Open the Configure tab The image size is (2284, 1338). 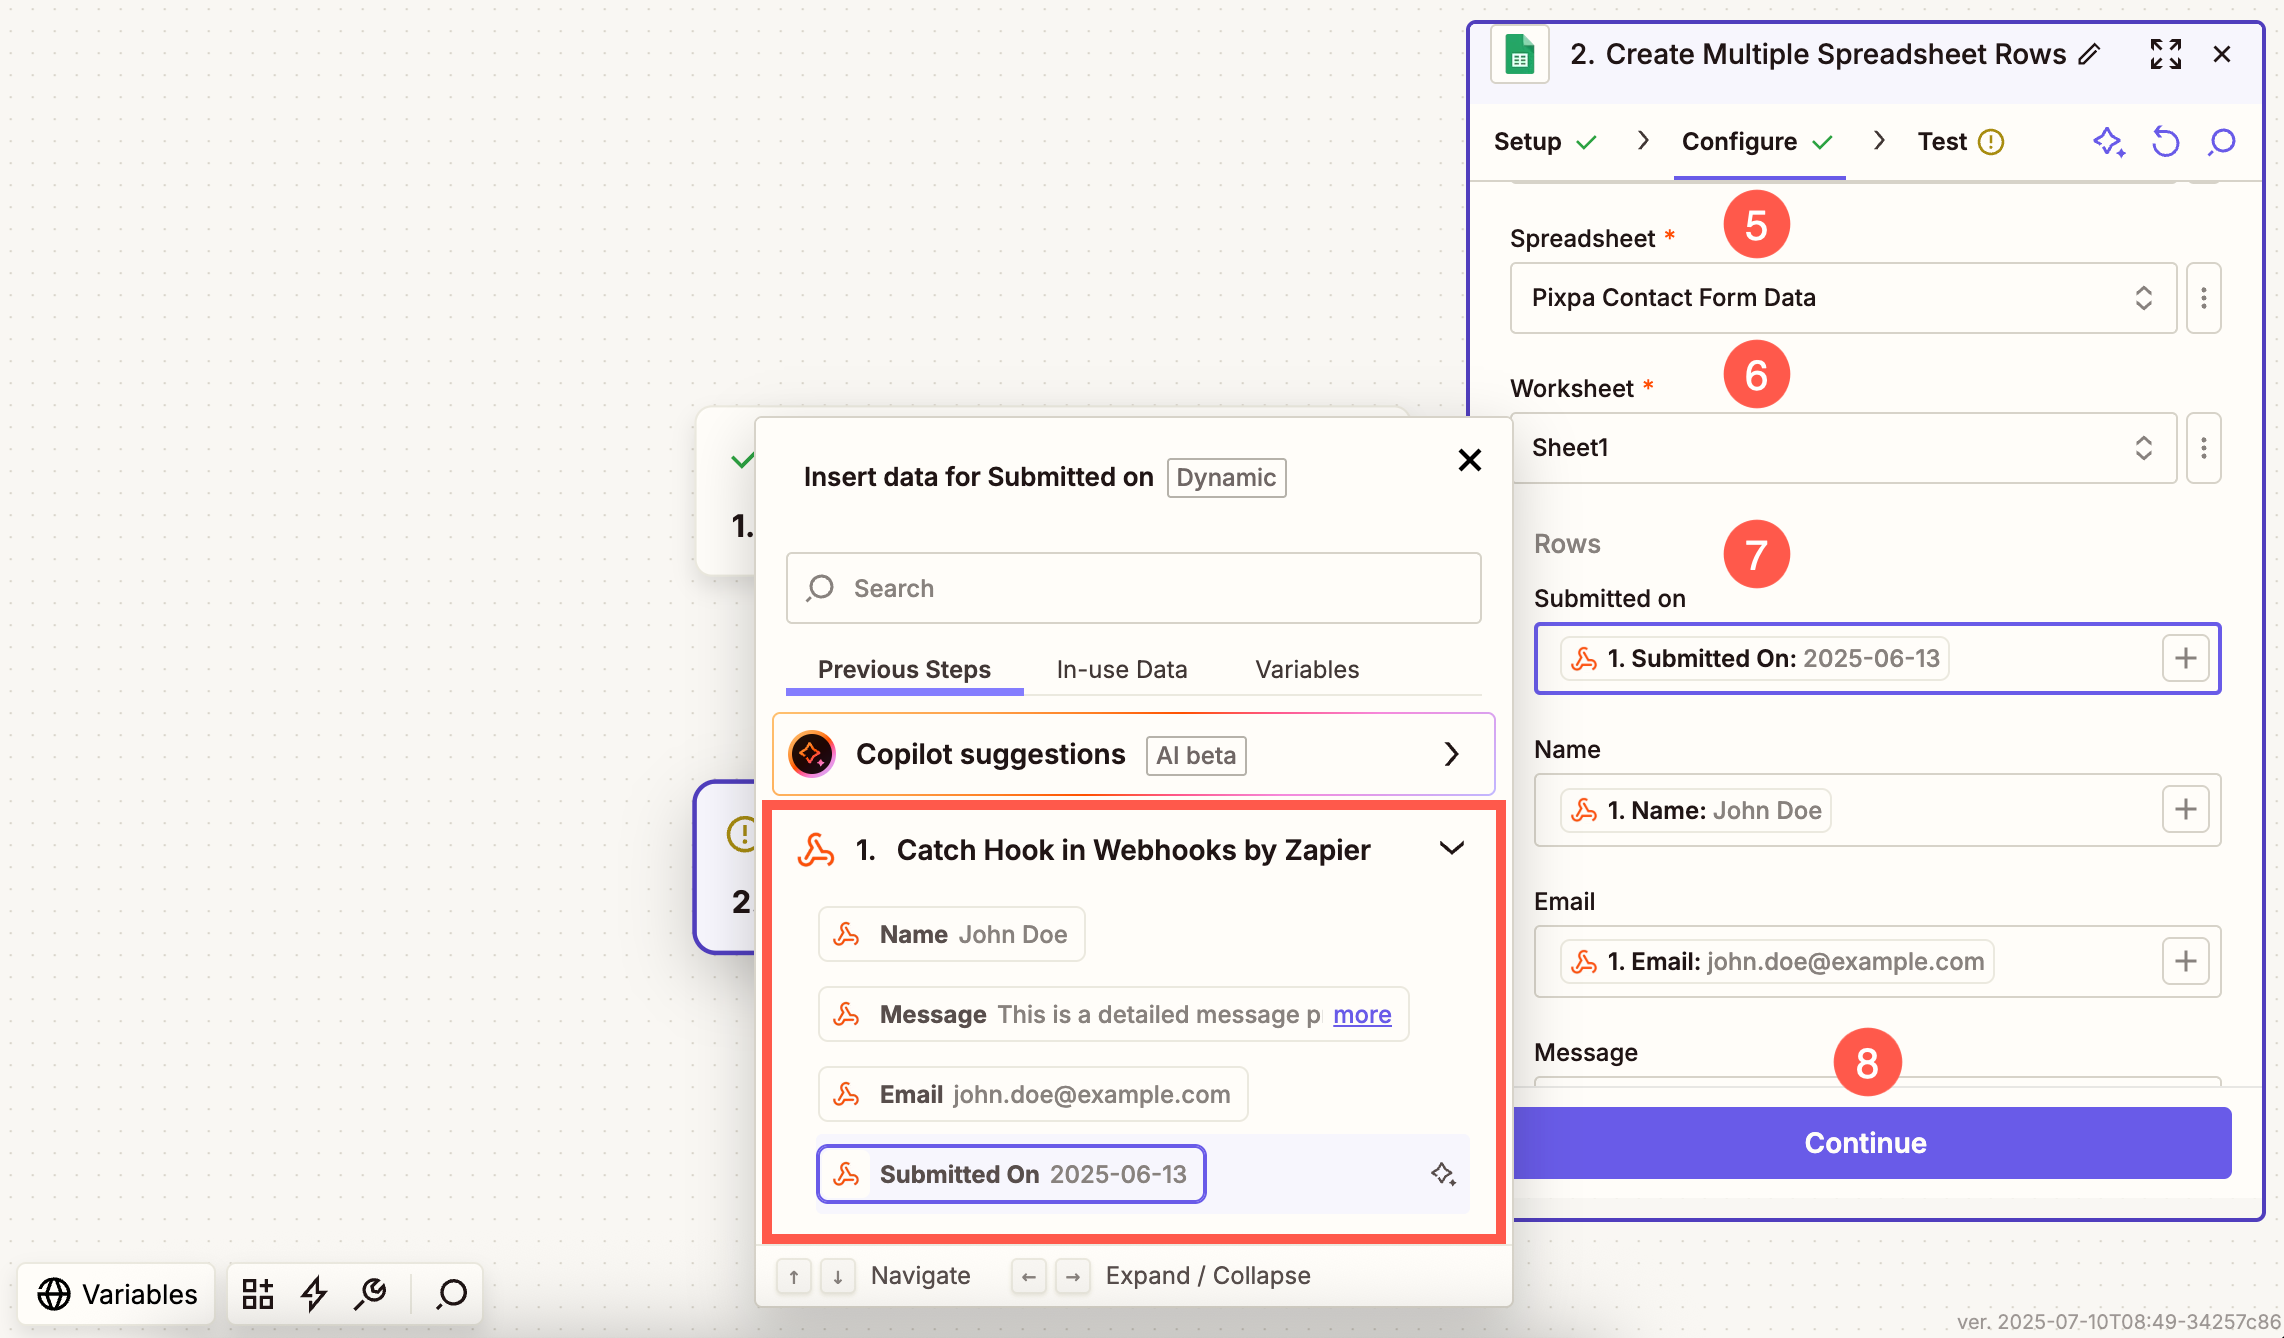(1758, 142)
